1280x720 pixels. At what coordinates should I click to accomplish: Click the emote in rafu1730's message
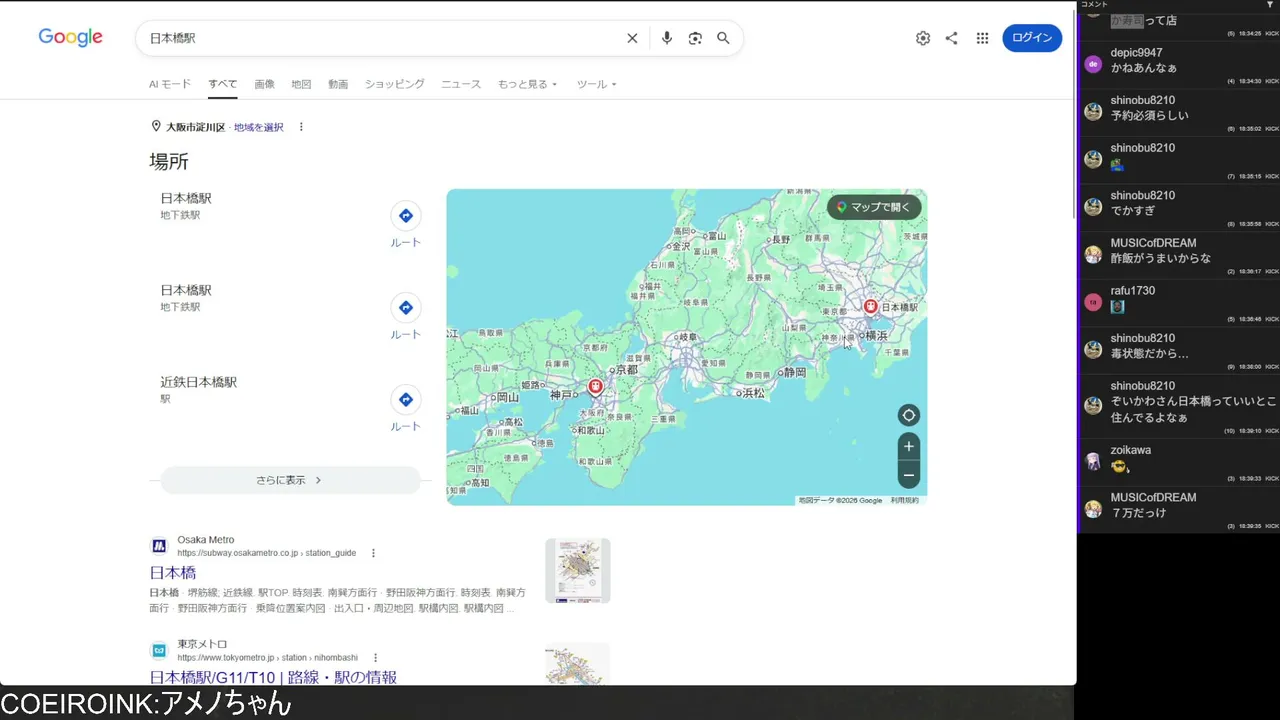pyautogui.click(x=1118, y=307)
